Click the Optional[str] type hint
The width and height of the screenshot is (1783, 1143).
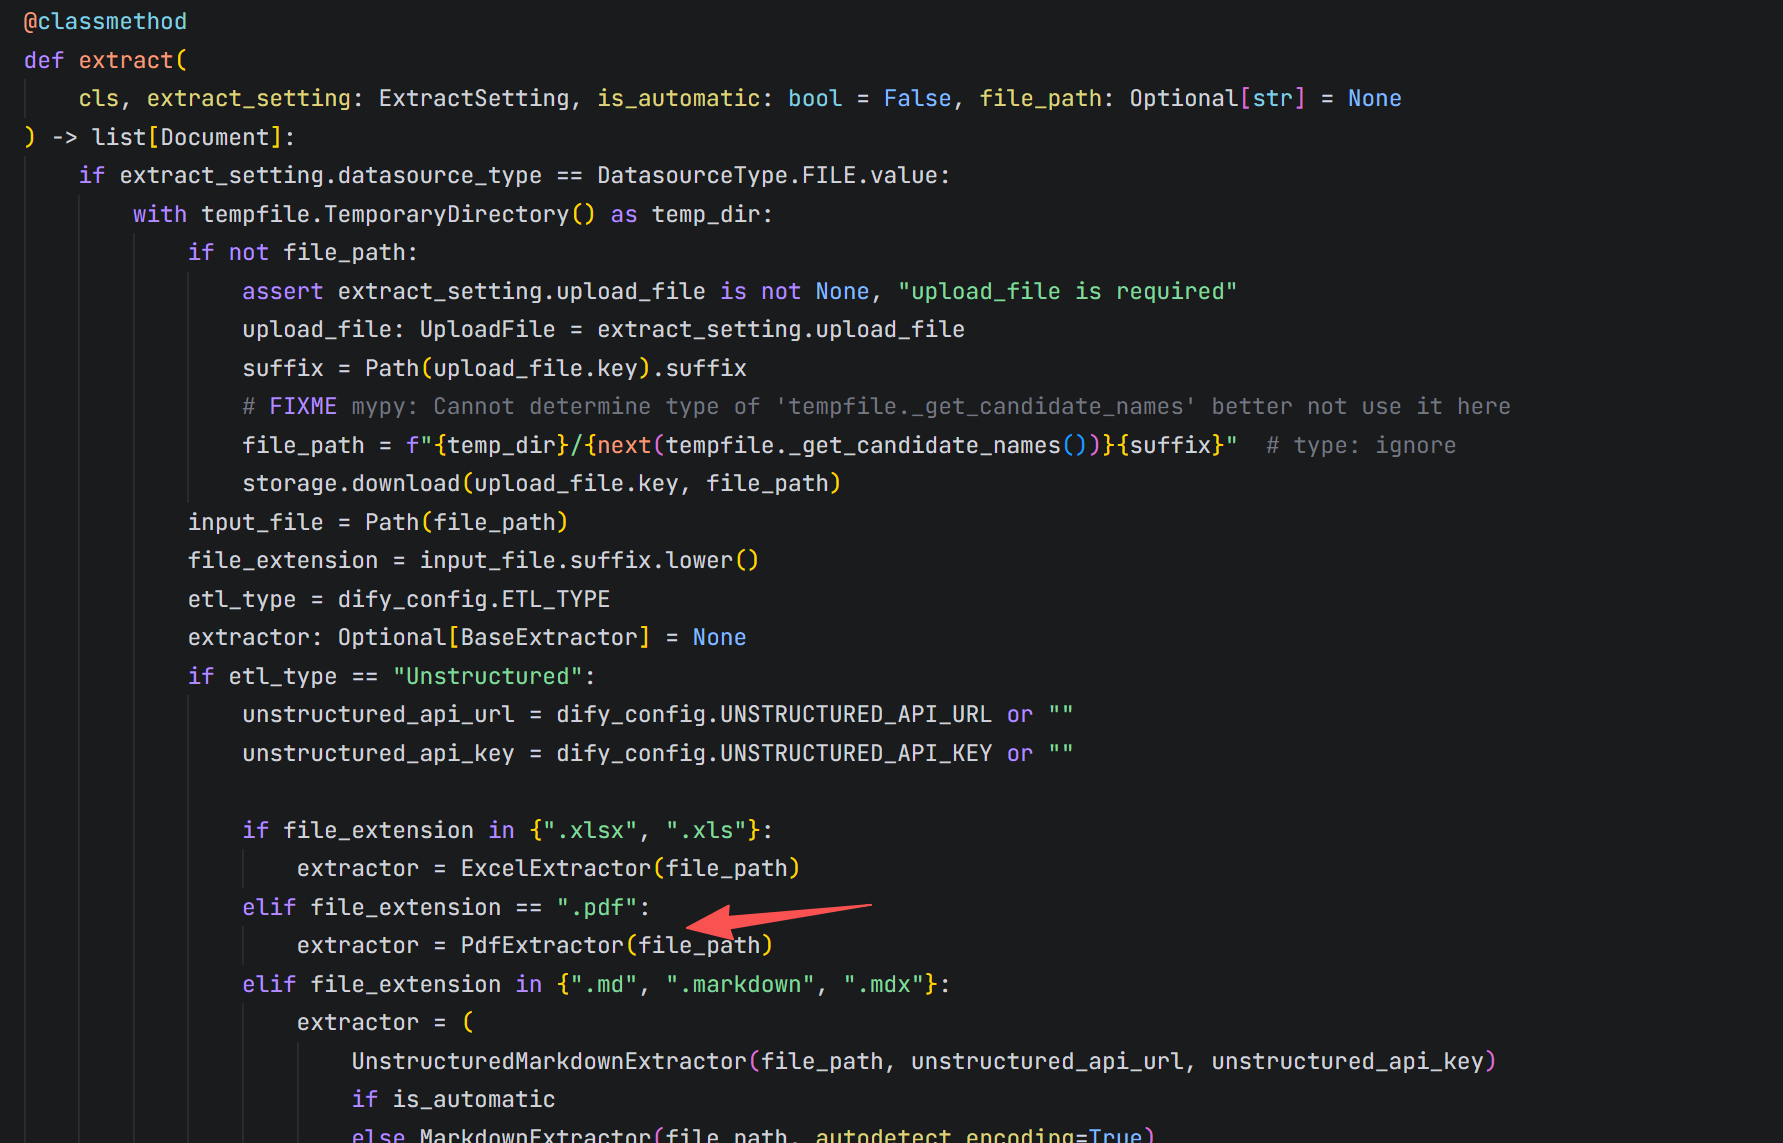1217,98
